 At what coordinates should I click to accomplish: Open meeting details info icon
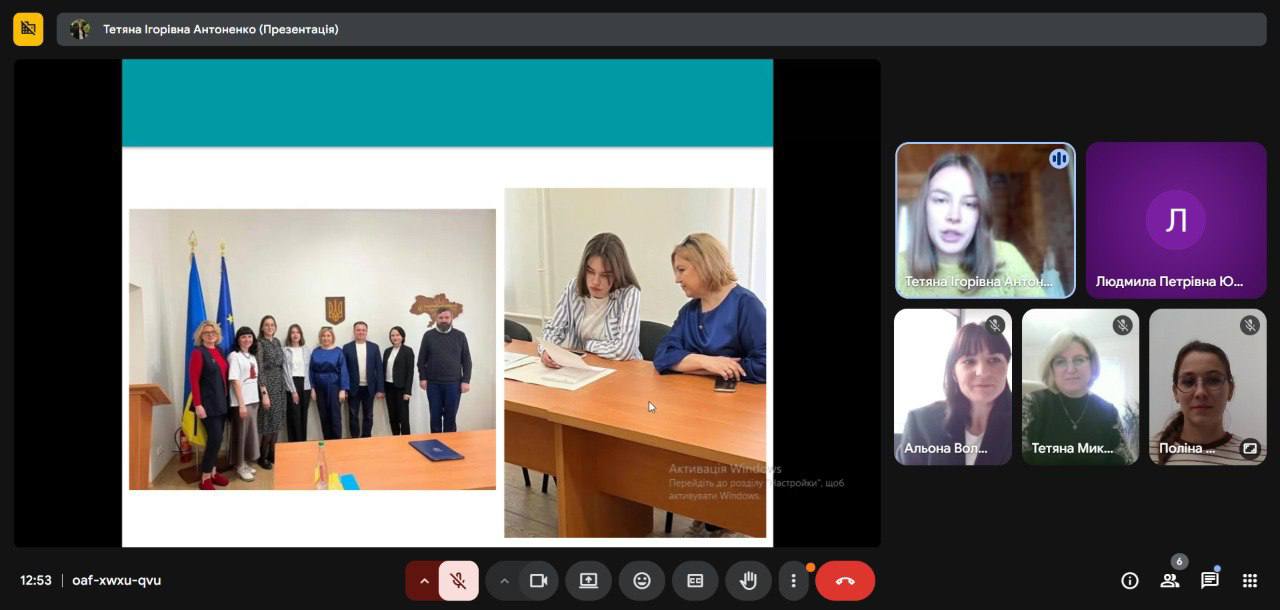click(1130, 581)
